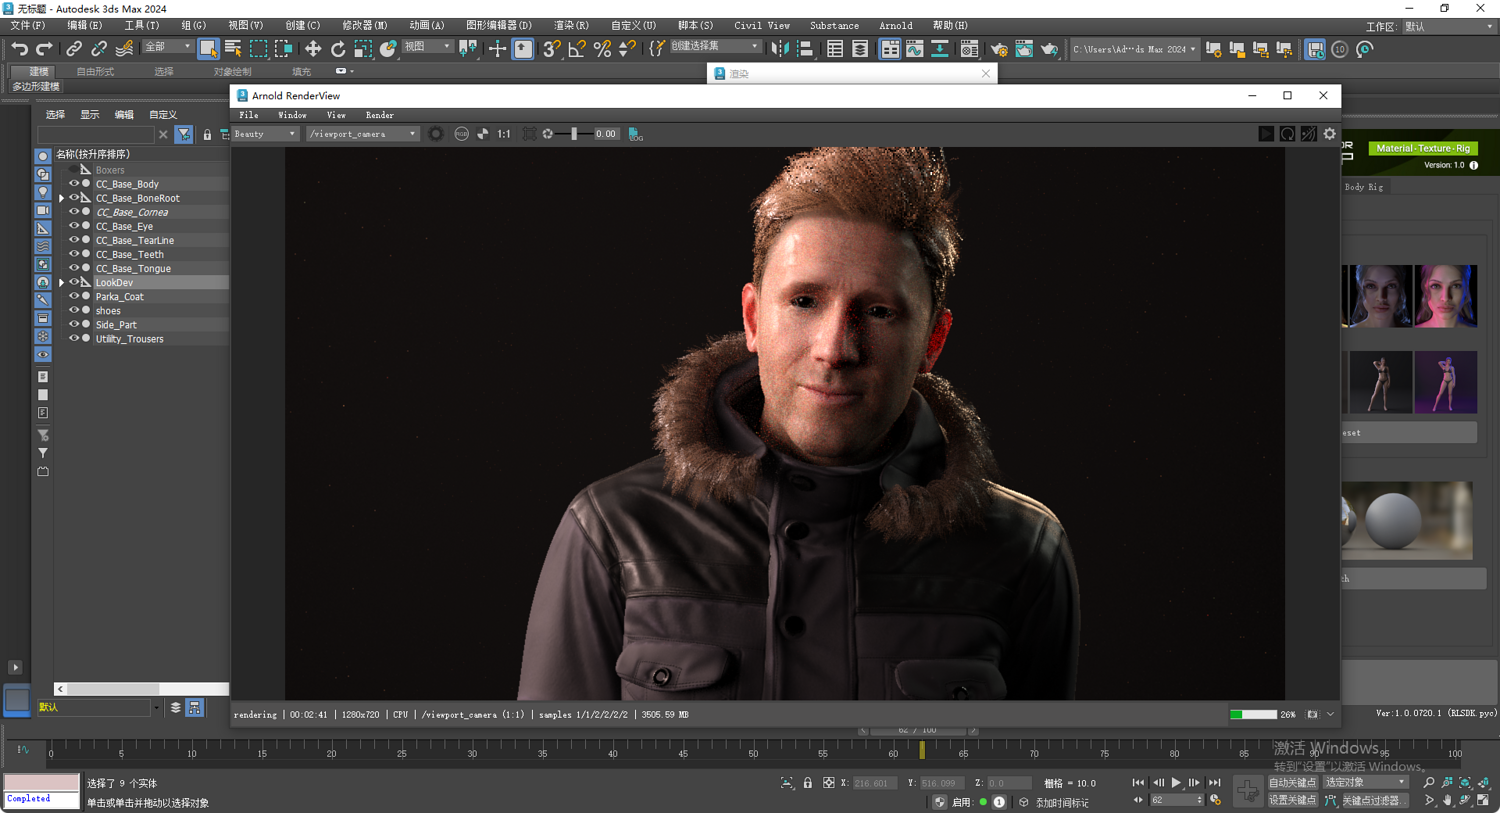The image size is (1500, 813).
Task: Toggle visibility of CC_Base_Body
Action: pyautogui.click(x=73, y=184)
